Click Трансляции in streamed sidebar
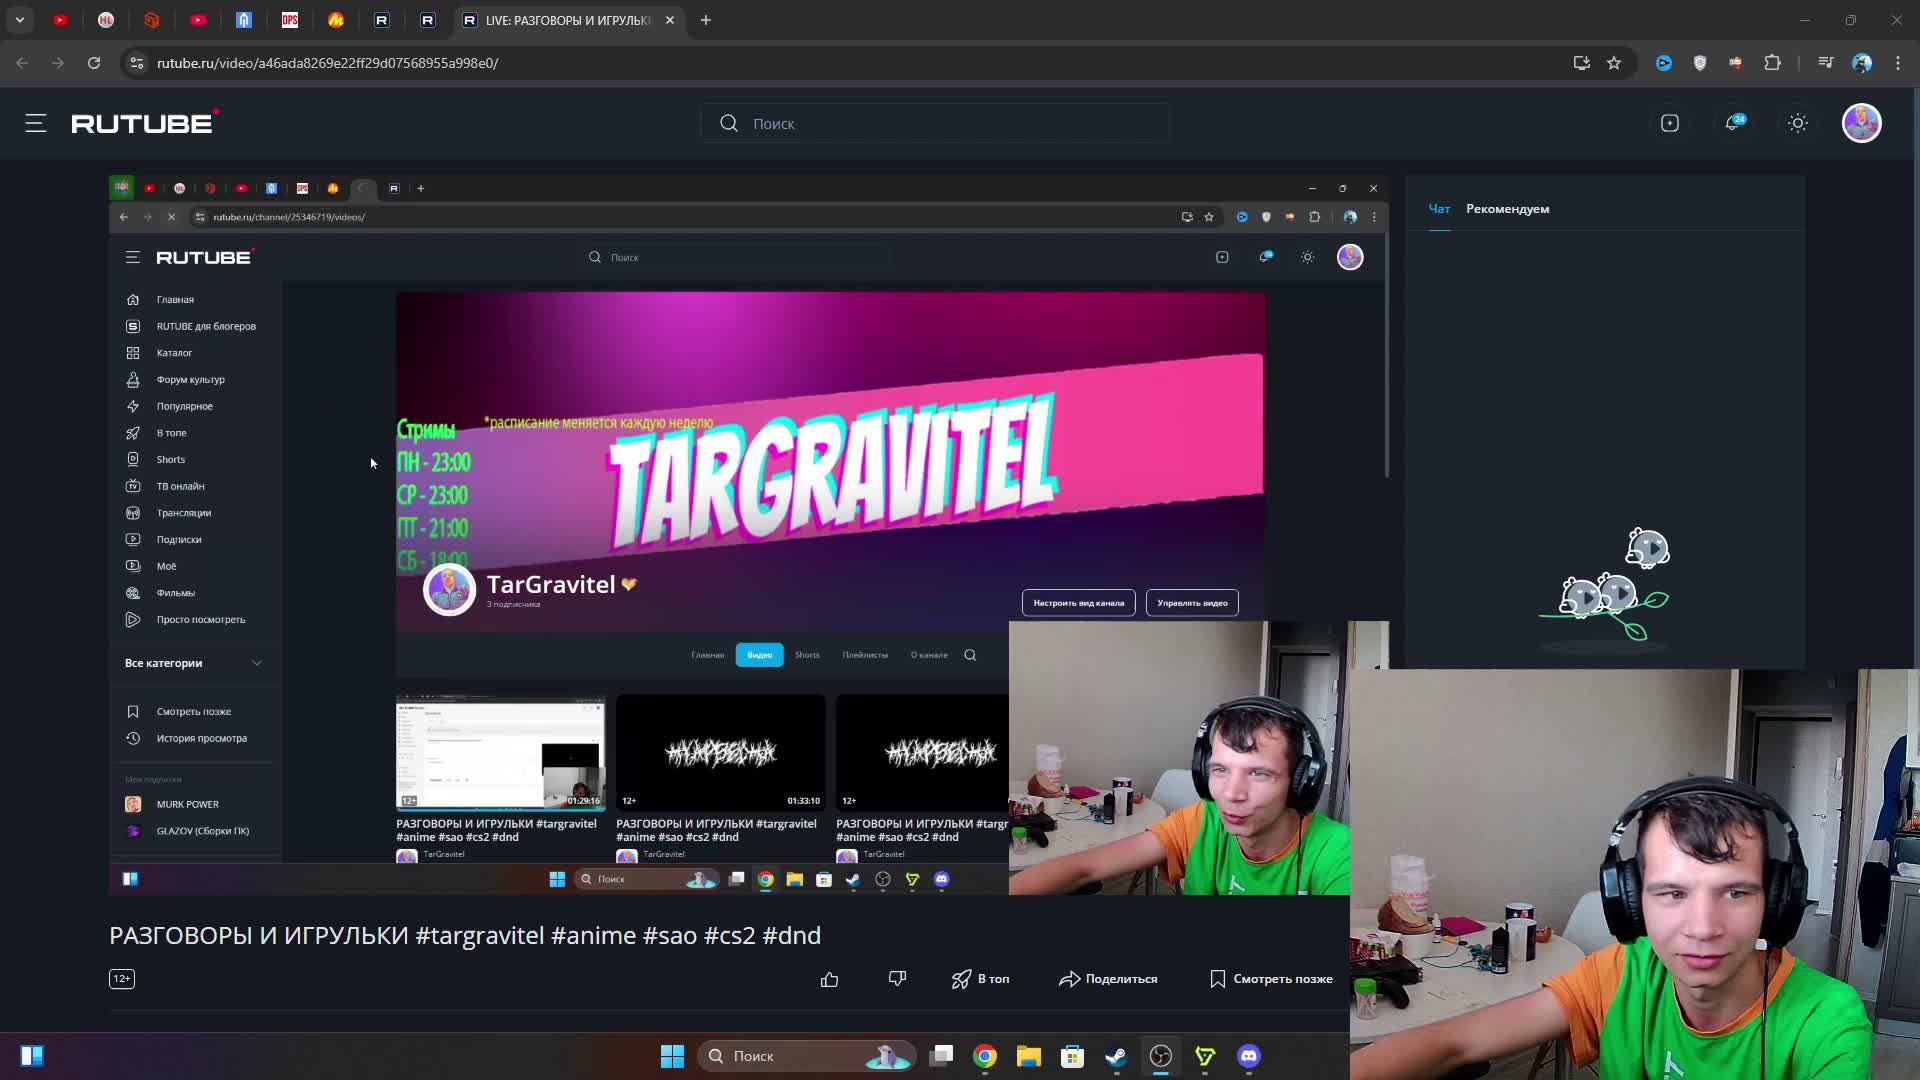 tap(183, 513)
